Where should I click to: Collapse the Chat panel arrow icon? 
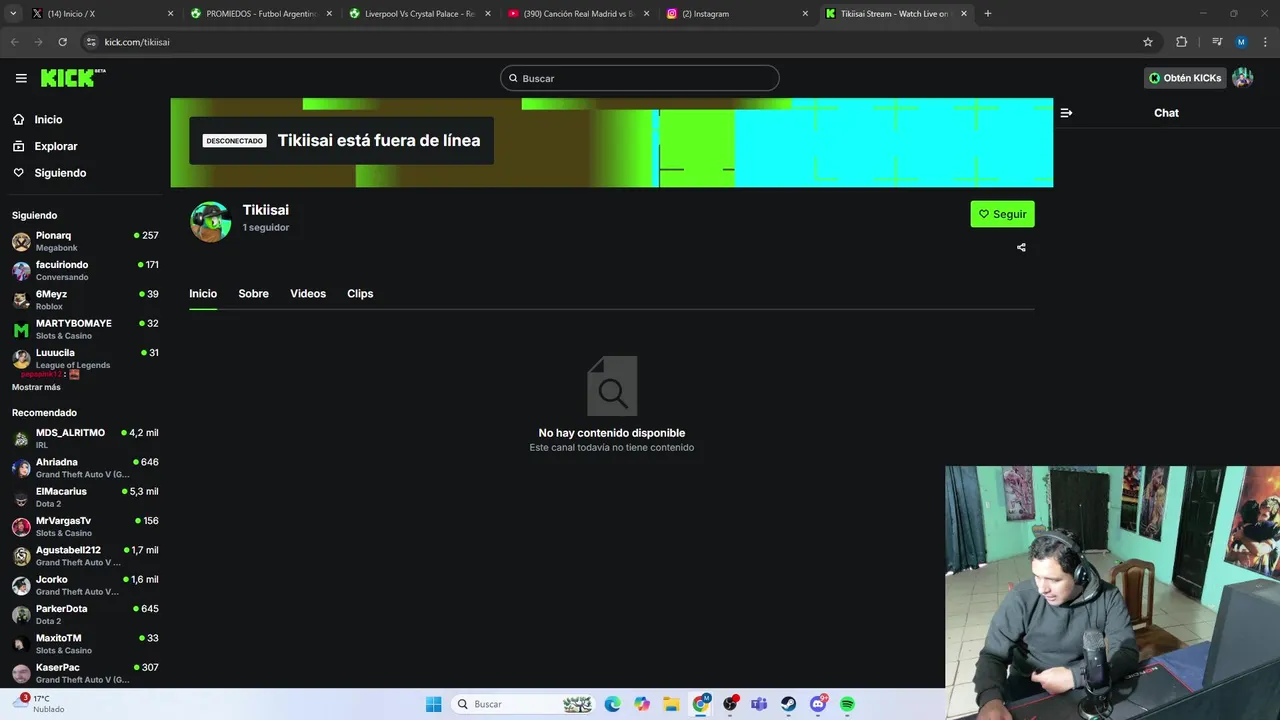pyautogui.click(x=1066, y=113)
